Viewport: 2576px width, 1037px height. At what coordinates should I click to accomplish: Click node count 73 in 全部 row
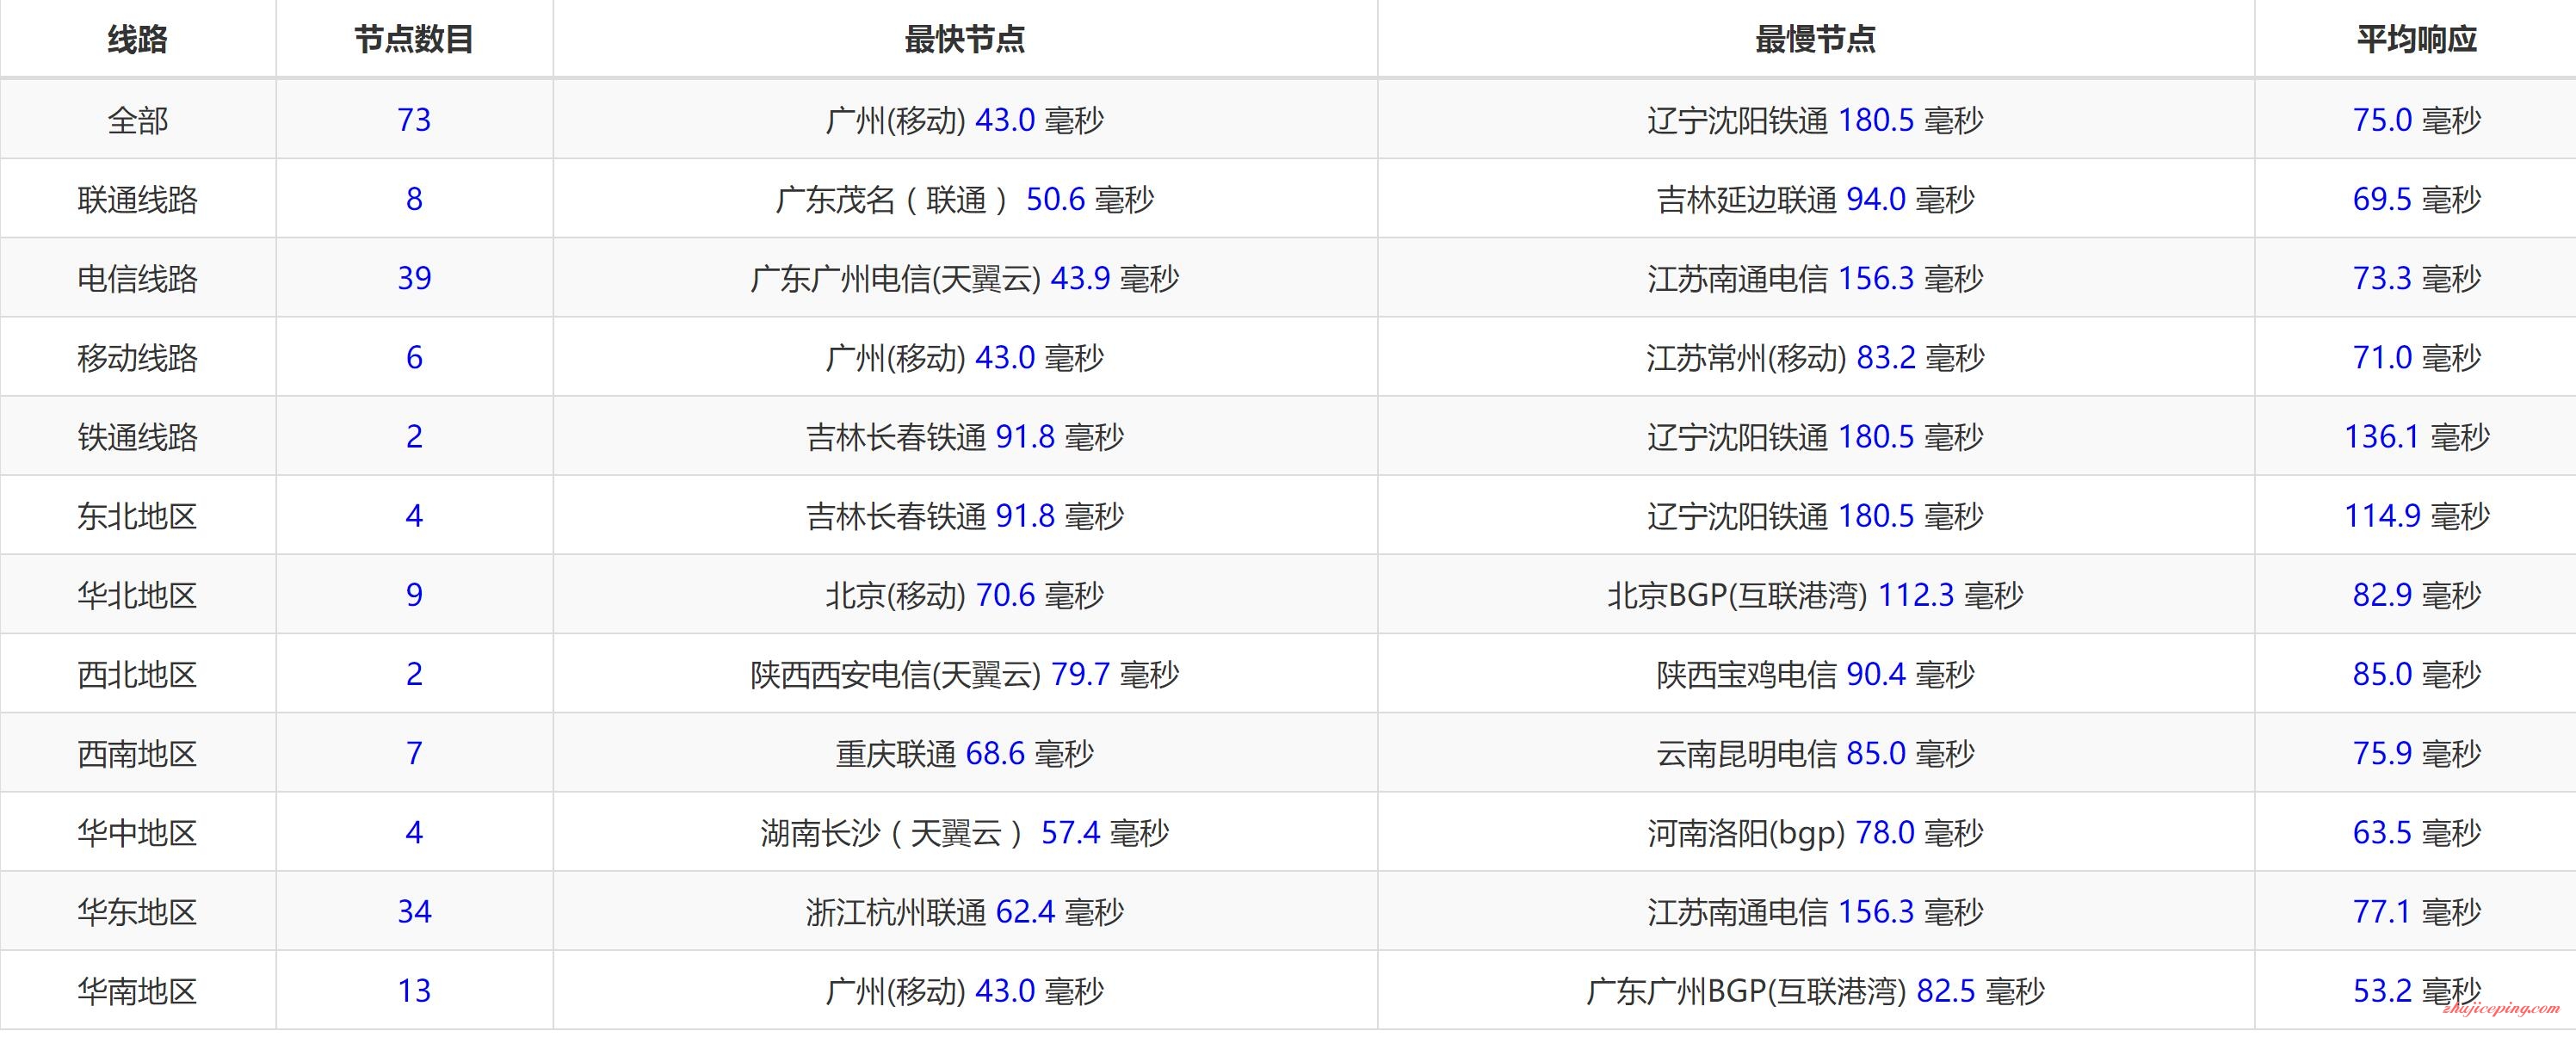(x=414, y=120)
